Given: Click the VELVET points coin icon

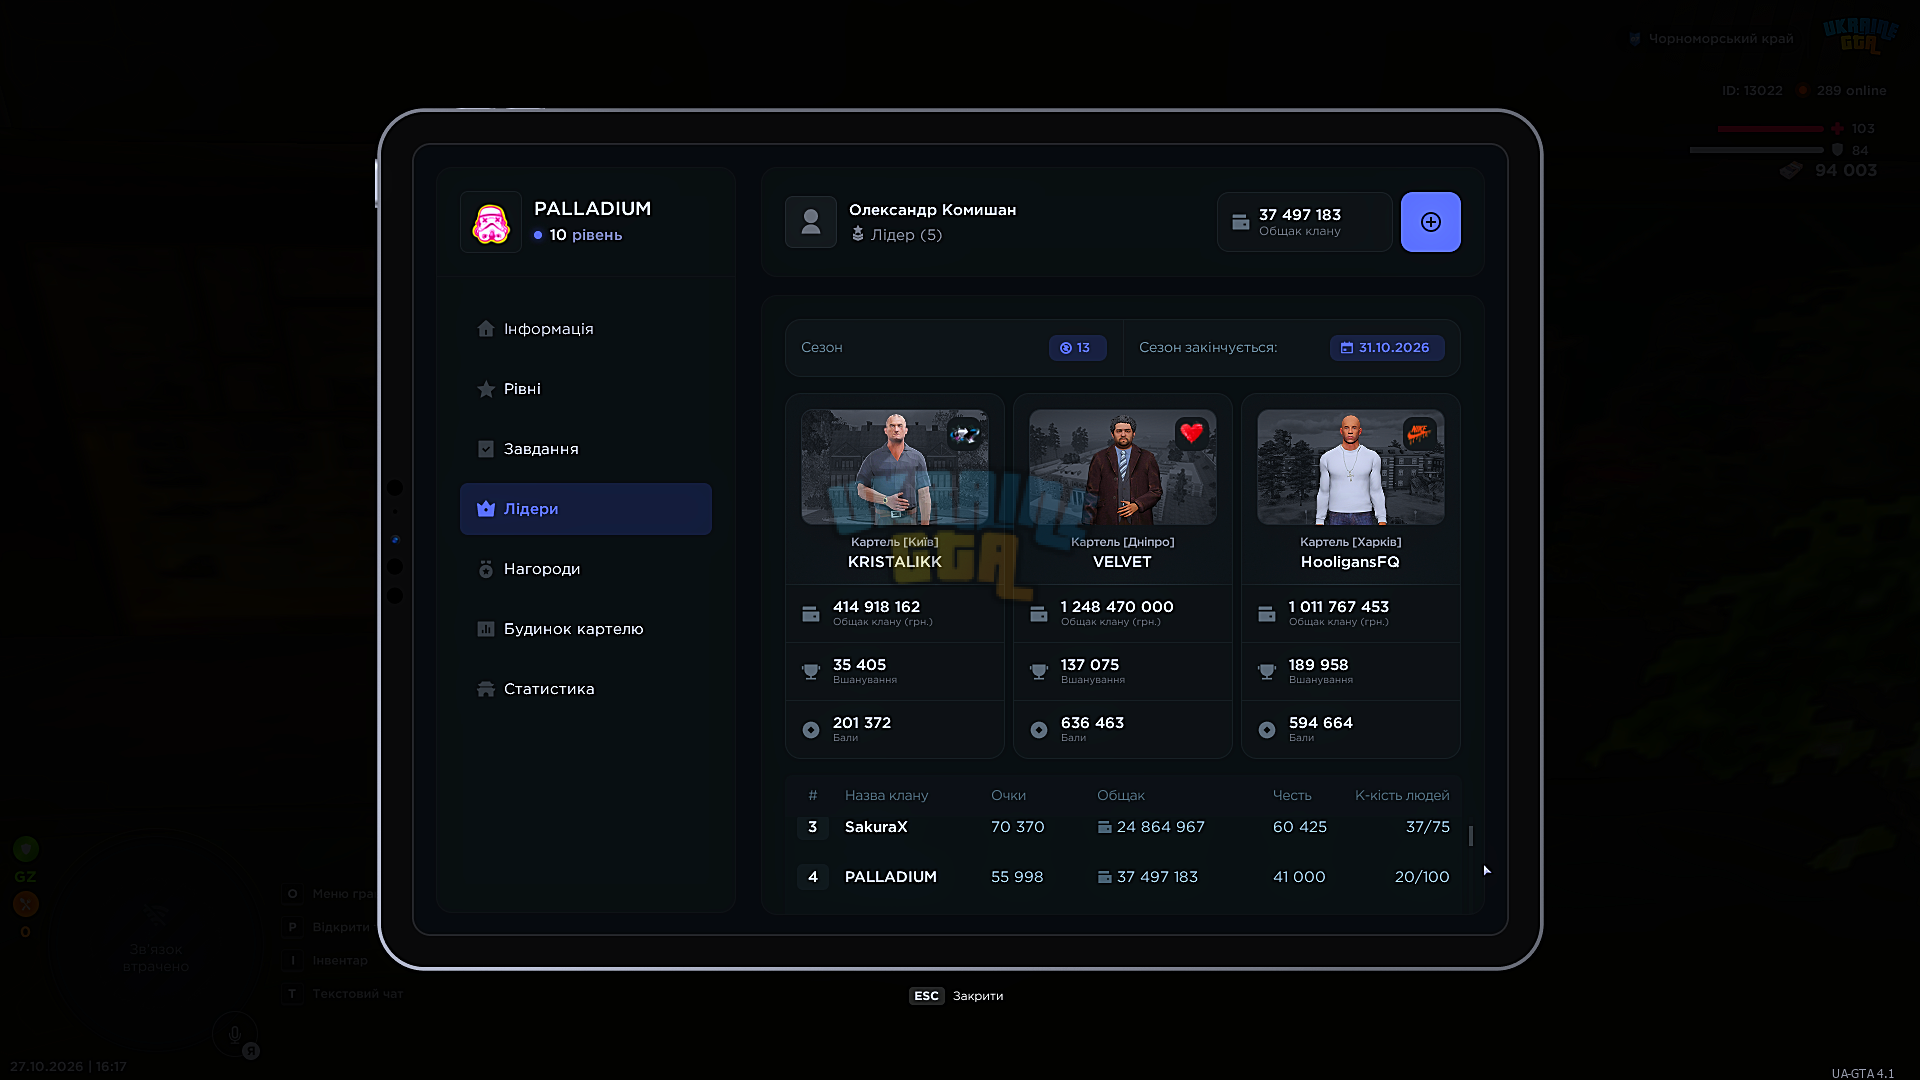Looking at the screenshot, I should pyautogui.click(x=1039, y=730).
